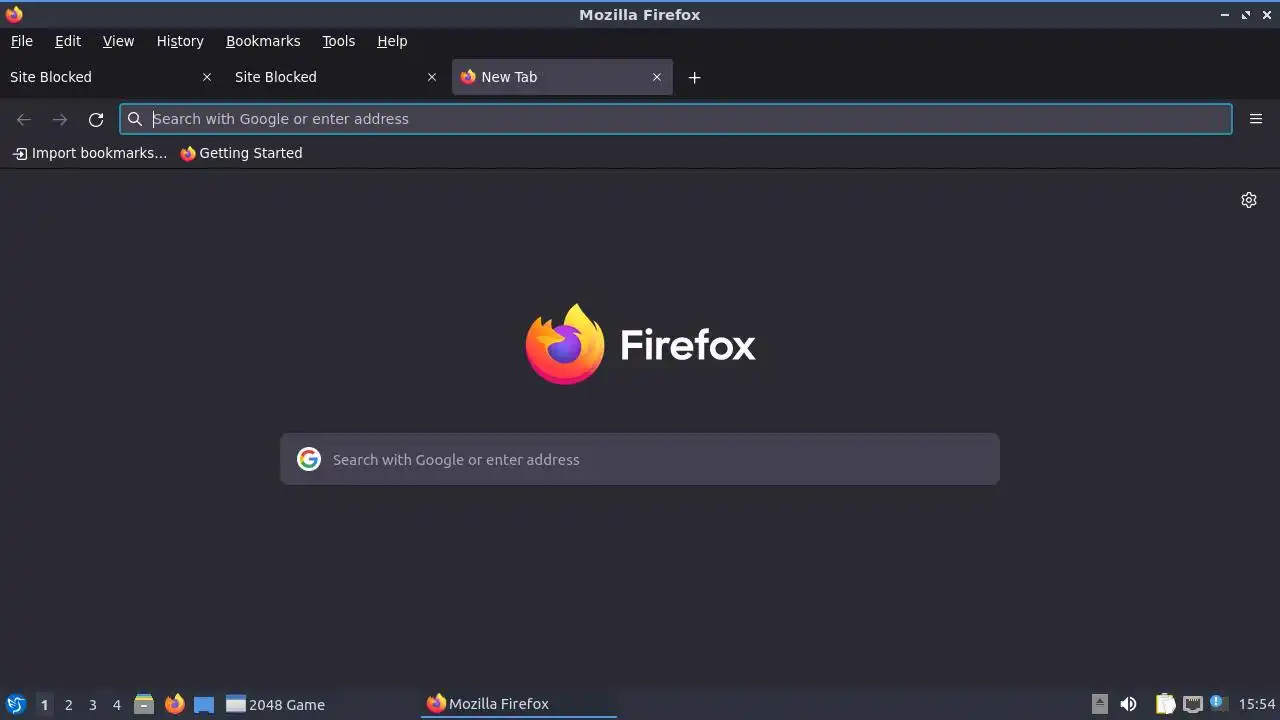1280x720 pixels.
Task: Focus the center Google search box
Action: click(640, 459)
